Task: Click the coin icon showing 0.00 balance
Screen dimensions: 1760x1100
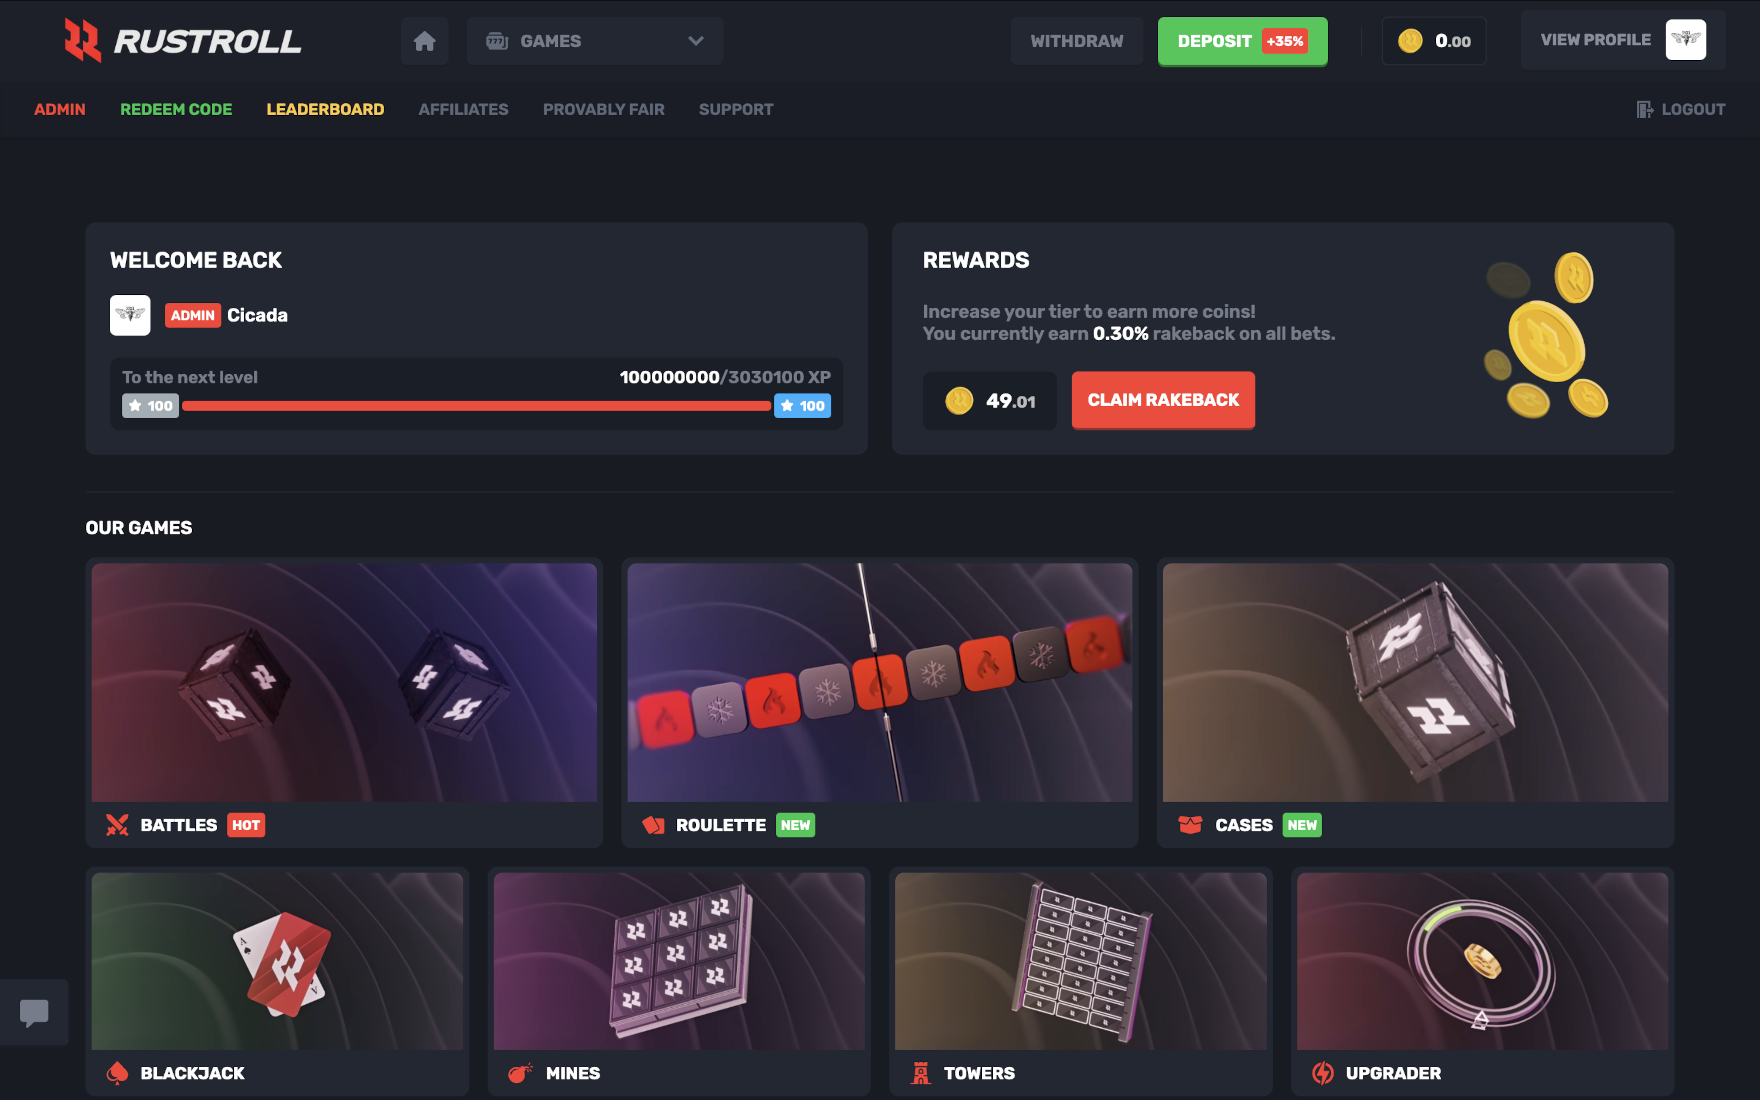Action: click(x=1410, y=40)
